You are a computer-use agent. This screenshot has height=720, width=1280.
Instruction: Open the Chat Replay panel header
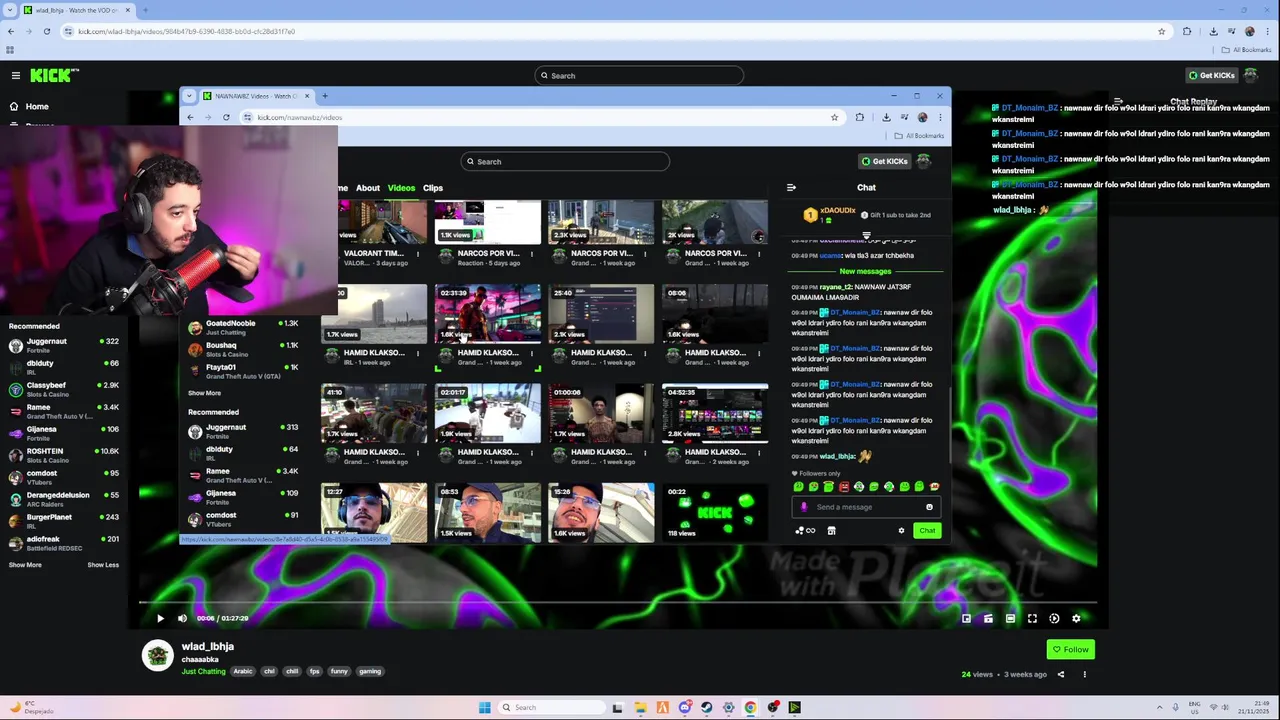1193,102
